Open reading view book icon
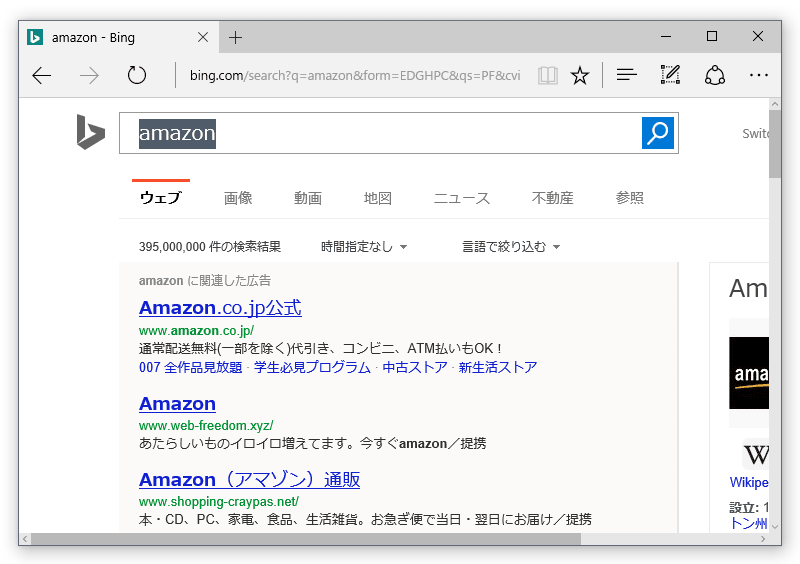This screenshot has height=564, width=800. tap(547, 76)
